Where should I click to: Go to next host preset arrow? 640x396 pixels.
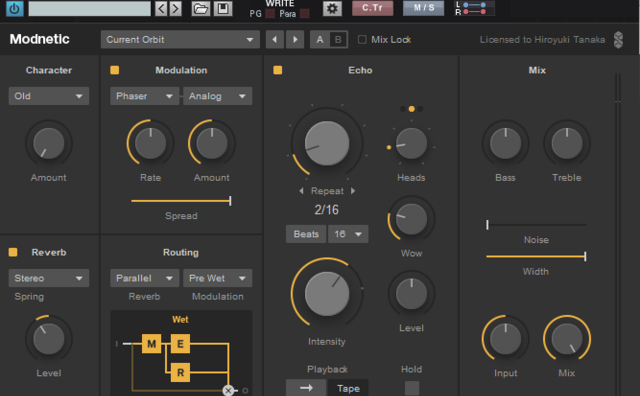click(176, 9)
